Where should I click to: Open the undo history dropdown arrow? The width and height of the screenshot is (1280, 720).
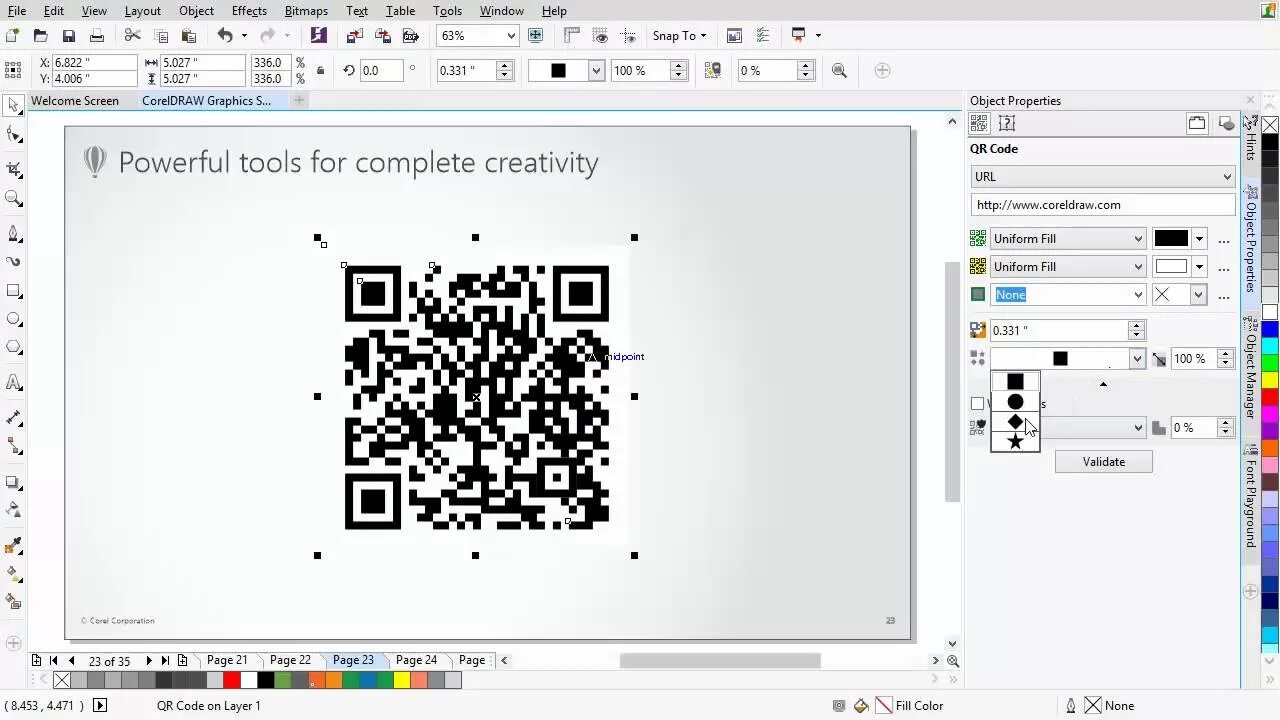click(x=244, y=35)
